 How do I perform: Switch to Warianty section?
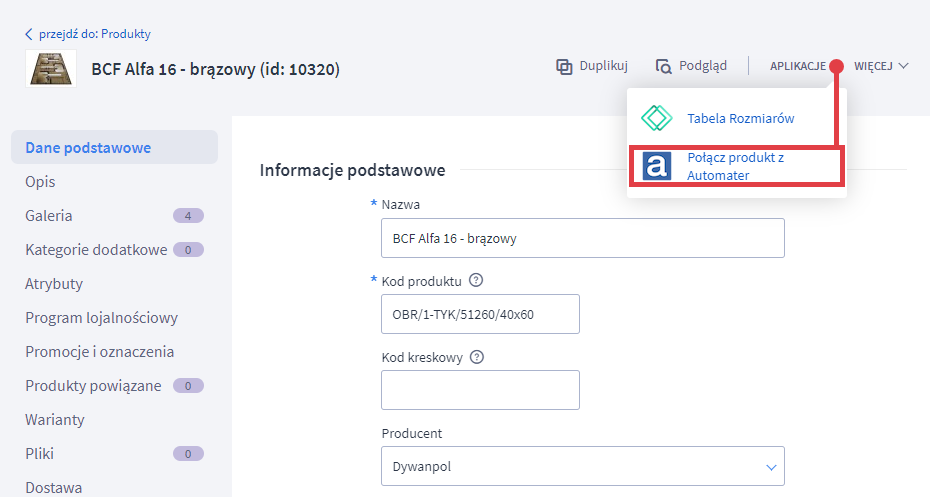[x=55, y=419]
